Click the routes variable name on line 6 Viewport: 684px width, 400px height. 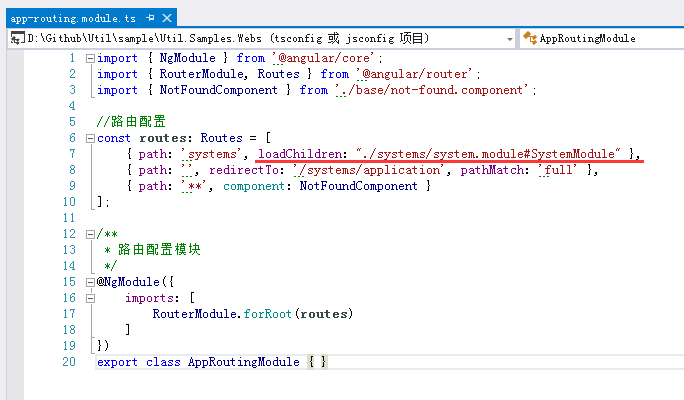(165, 138)
